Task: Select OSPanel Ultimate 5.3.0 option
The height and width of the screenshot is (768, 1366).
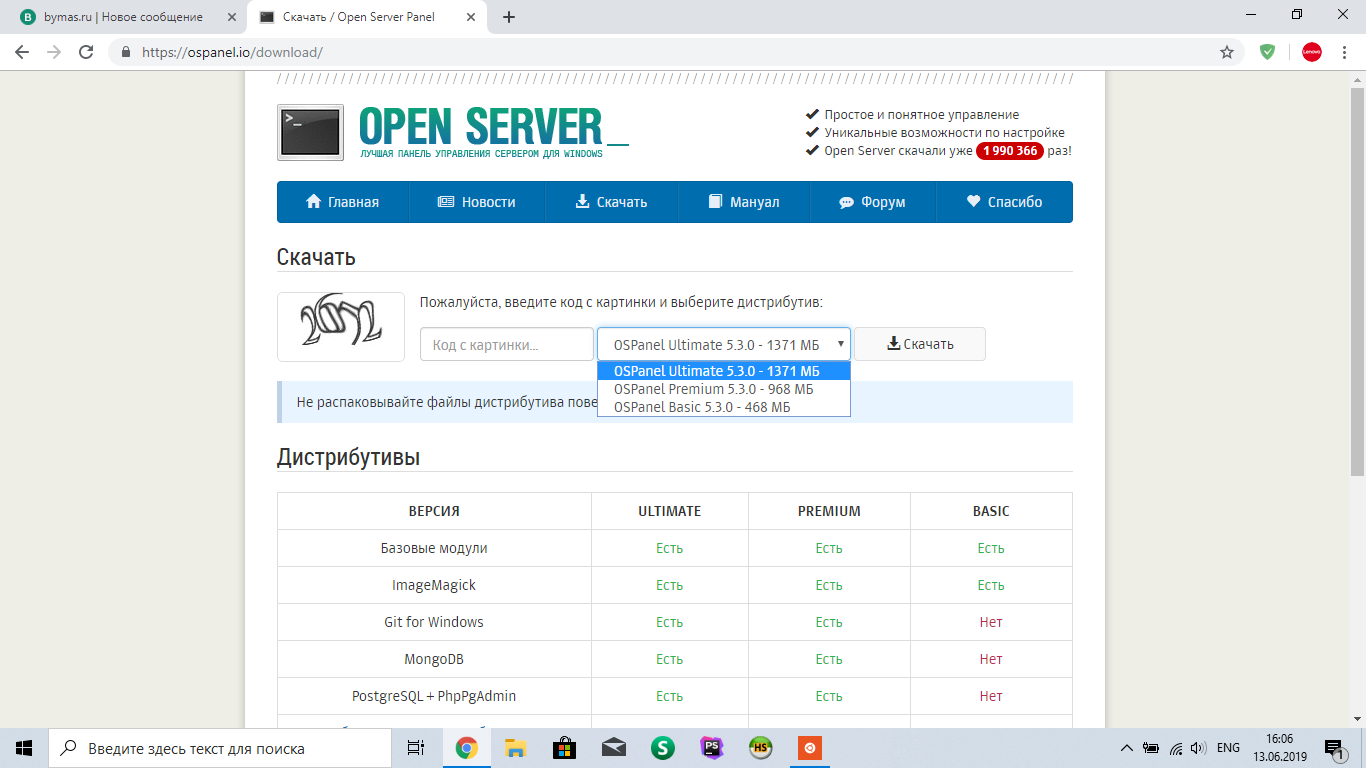Action: [x=724, y=371]
